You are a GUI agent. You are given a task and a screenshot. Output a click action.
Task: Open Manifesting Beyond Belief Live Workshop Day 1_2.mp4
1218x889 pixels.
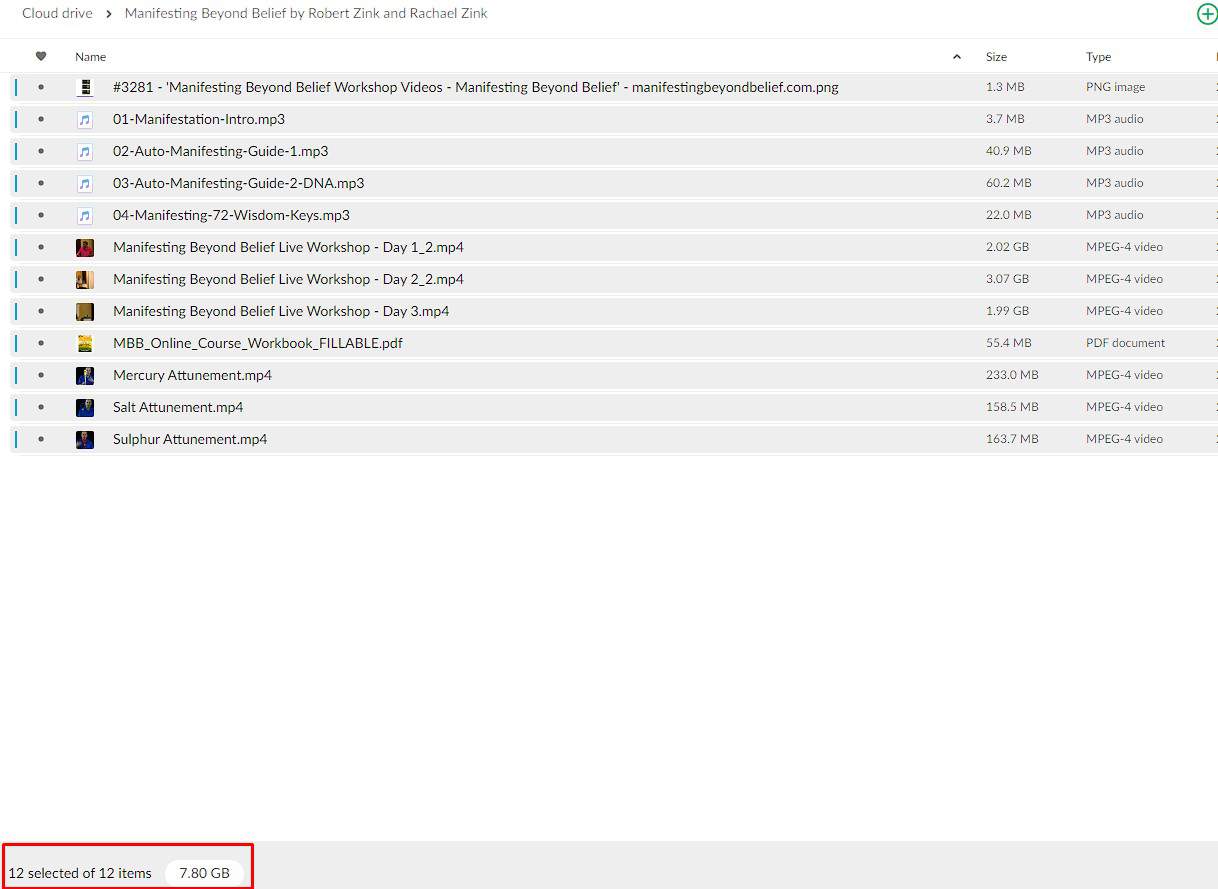pyautogui.click(x=288, y=247)
